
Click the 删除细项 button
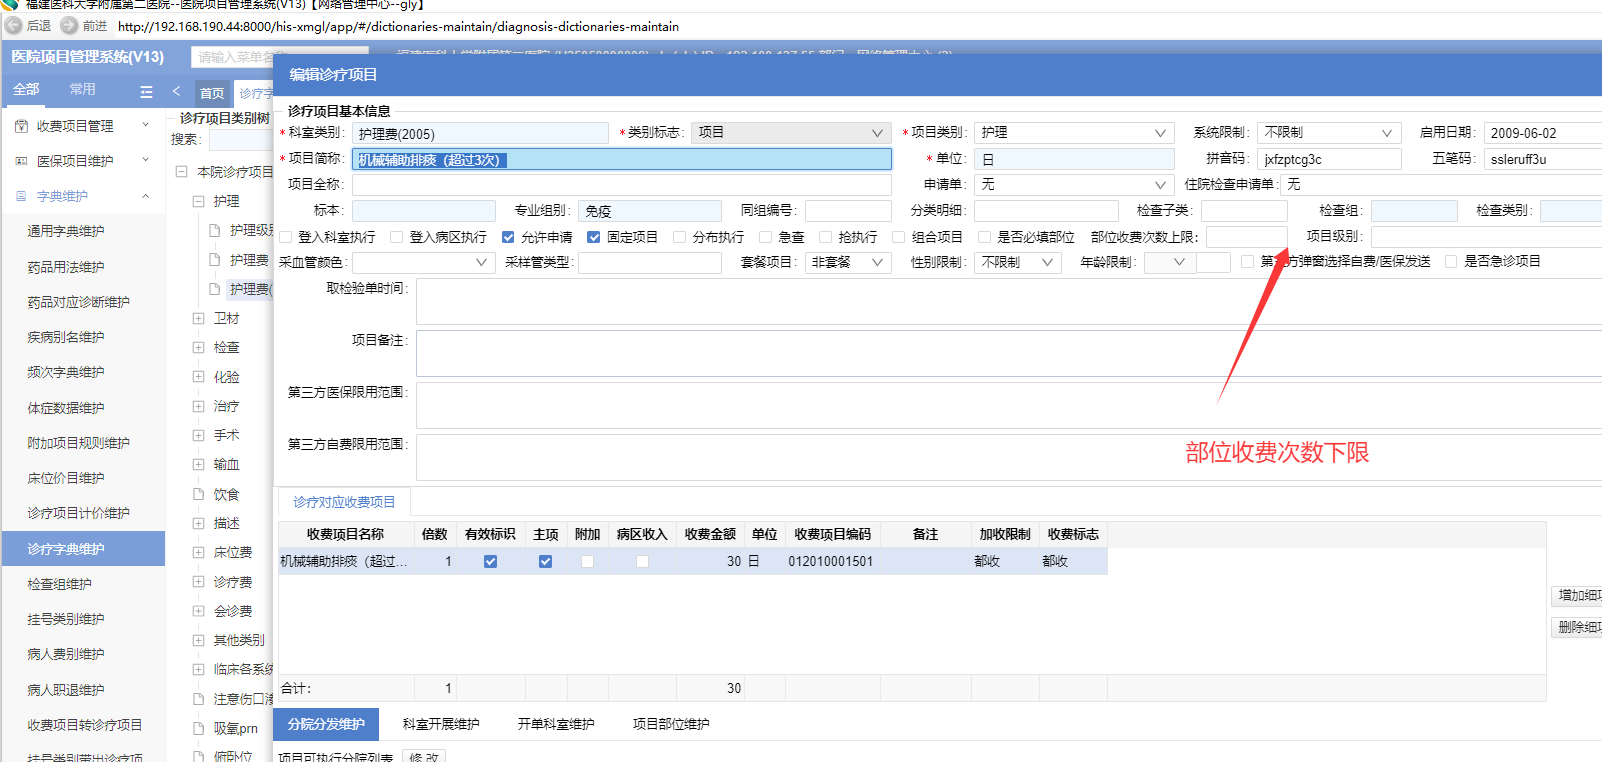pos(1577,627)
